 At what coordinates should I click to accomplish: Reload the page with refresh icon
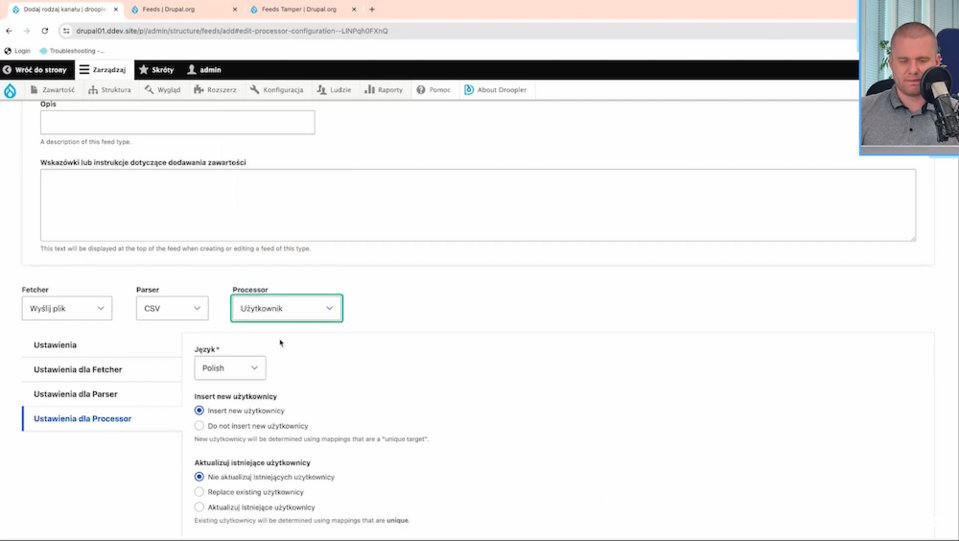[45, 31]
